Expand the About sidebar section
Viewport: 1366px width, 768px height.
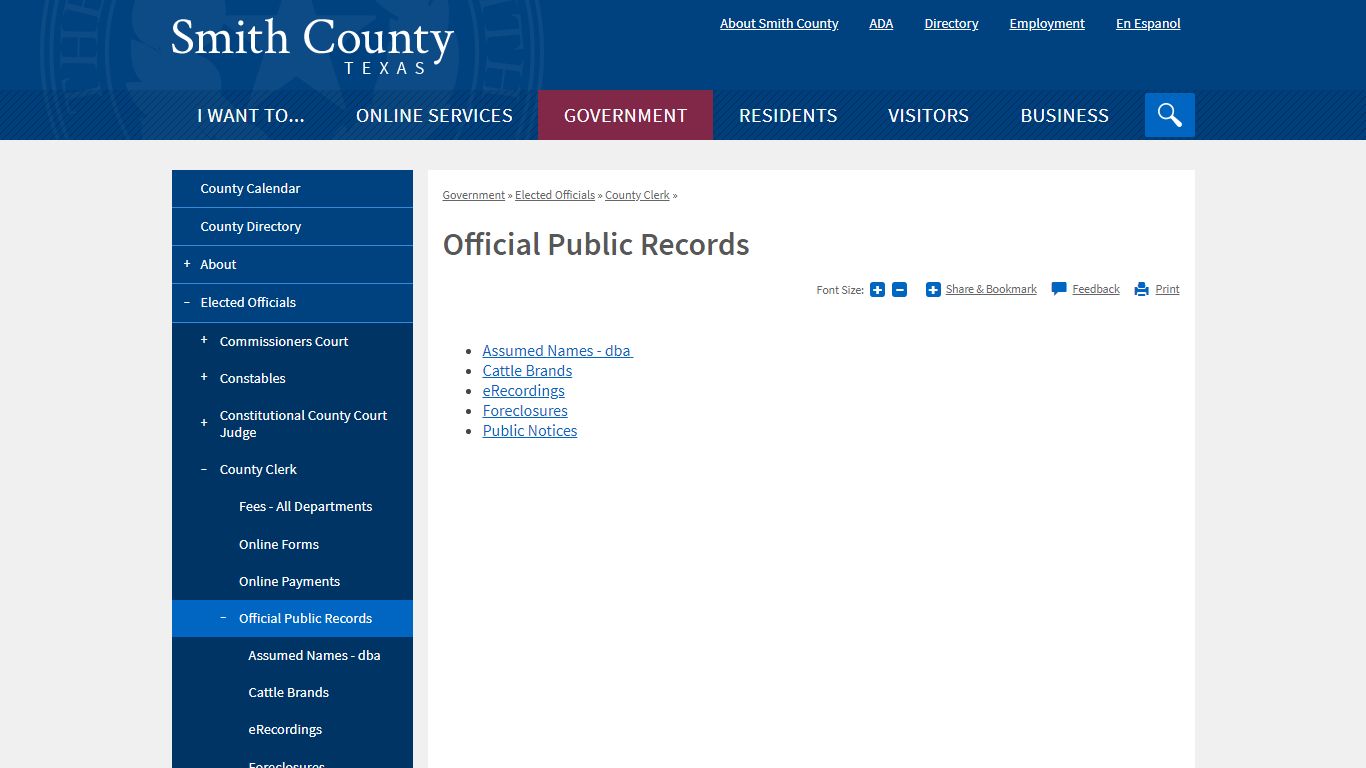187,264
